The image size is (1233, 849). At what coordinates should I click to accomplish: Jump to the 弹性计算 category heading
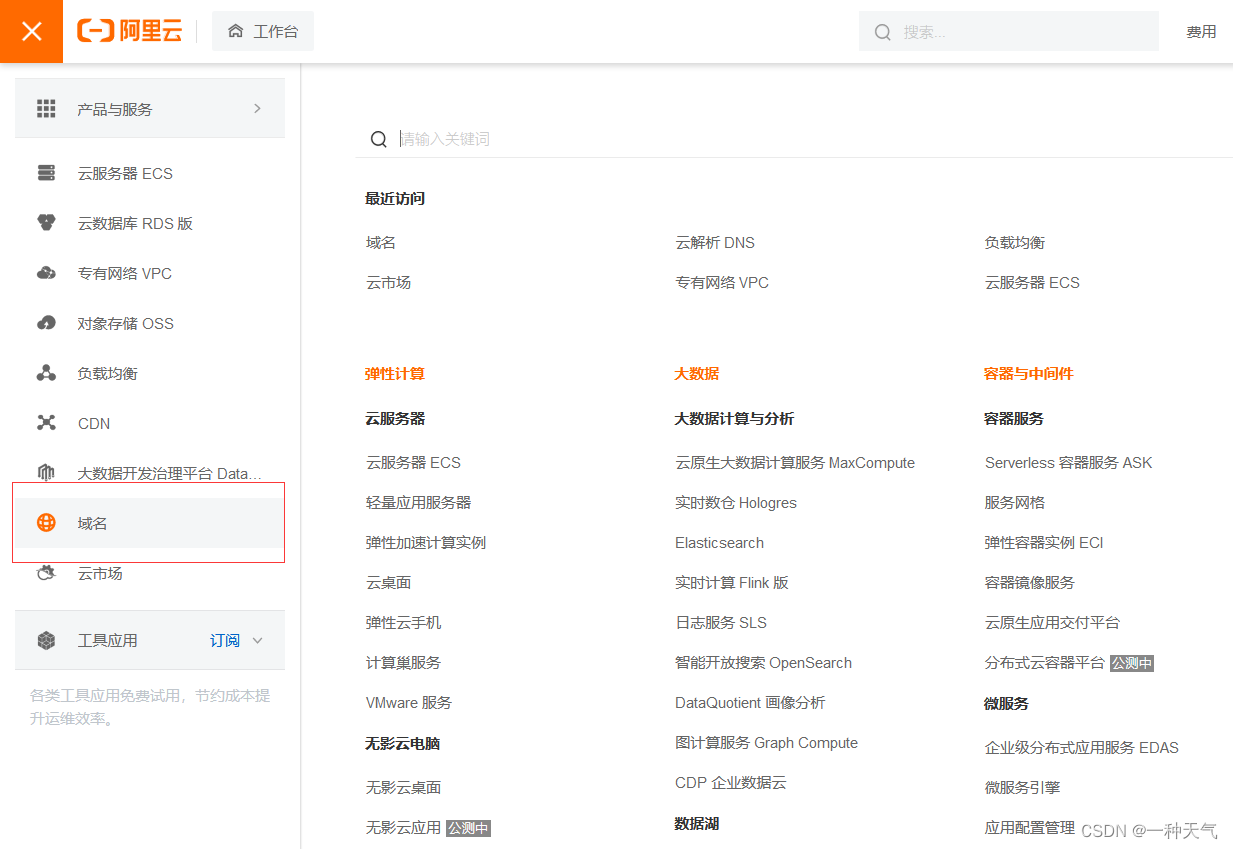(395, 373)
